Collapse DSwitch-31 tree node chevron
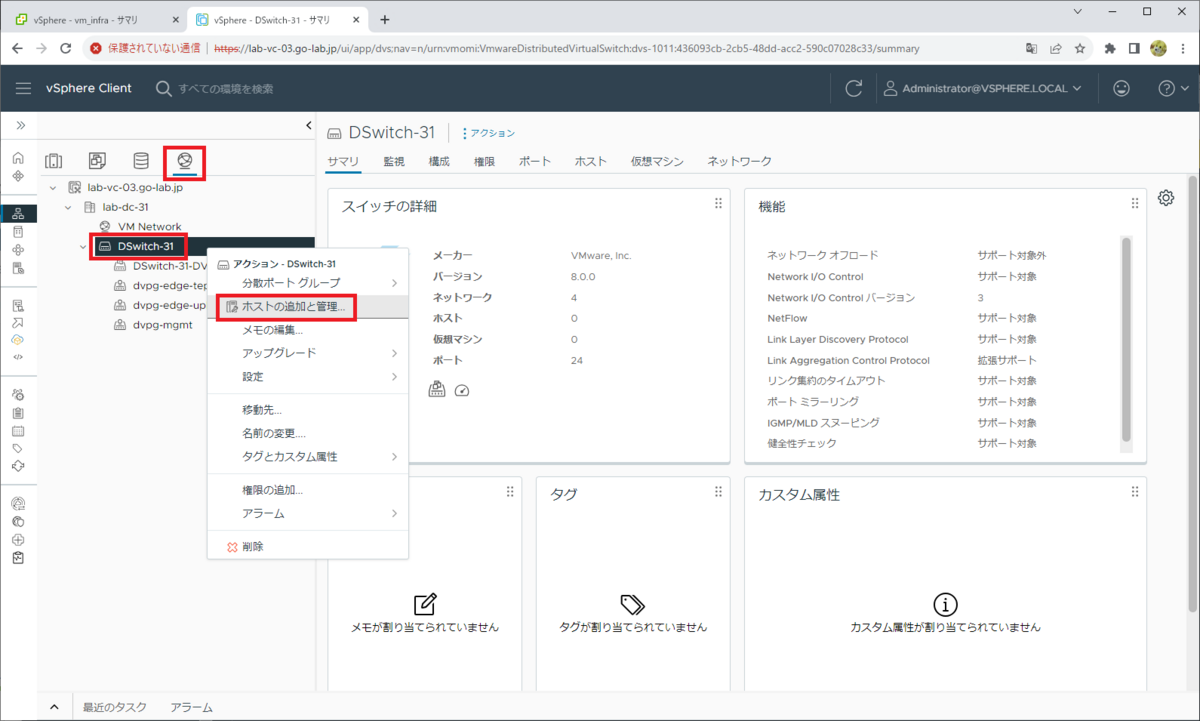This screenshot has width=1200, height=721. 84,246
